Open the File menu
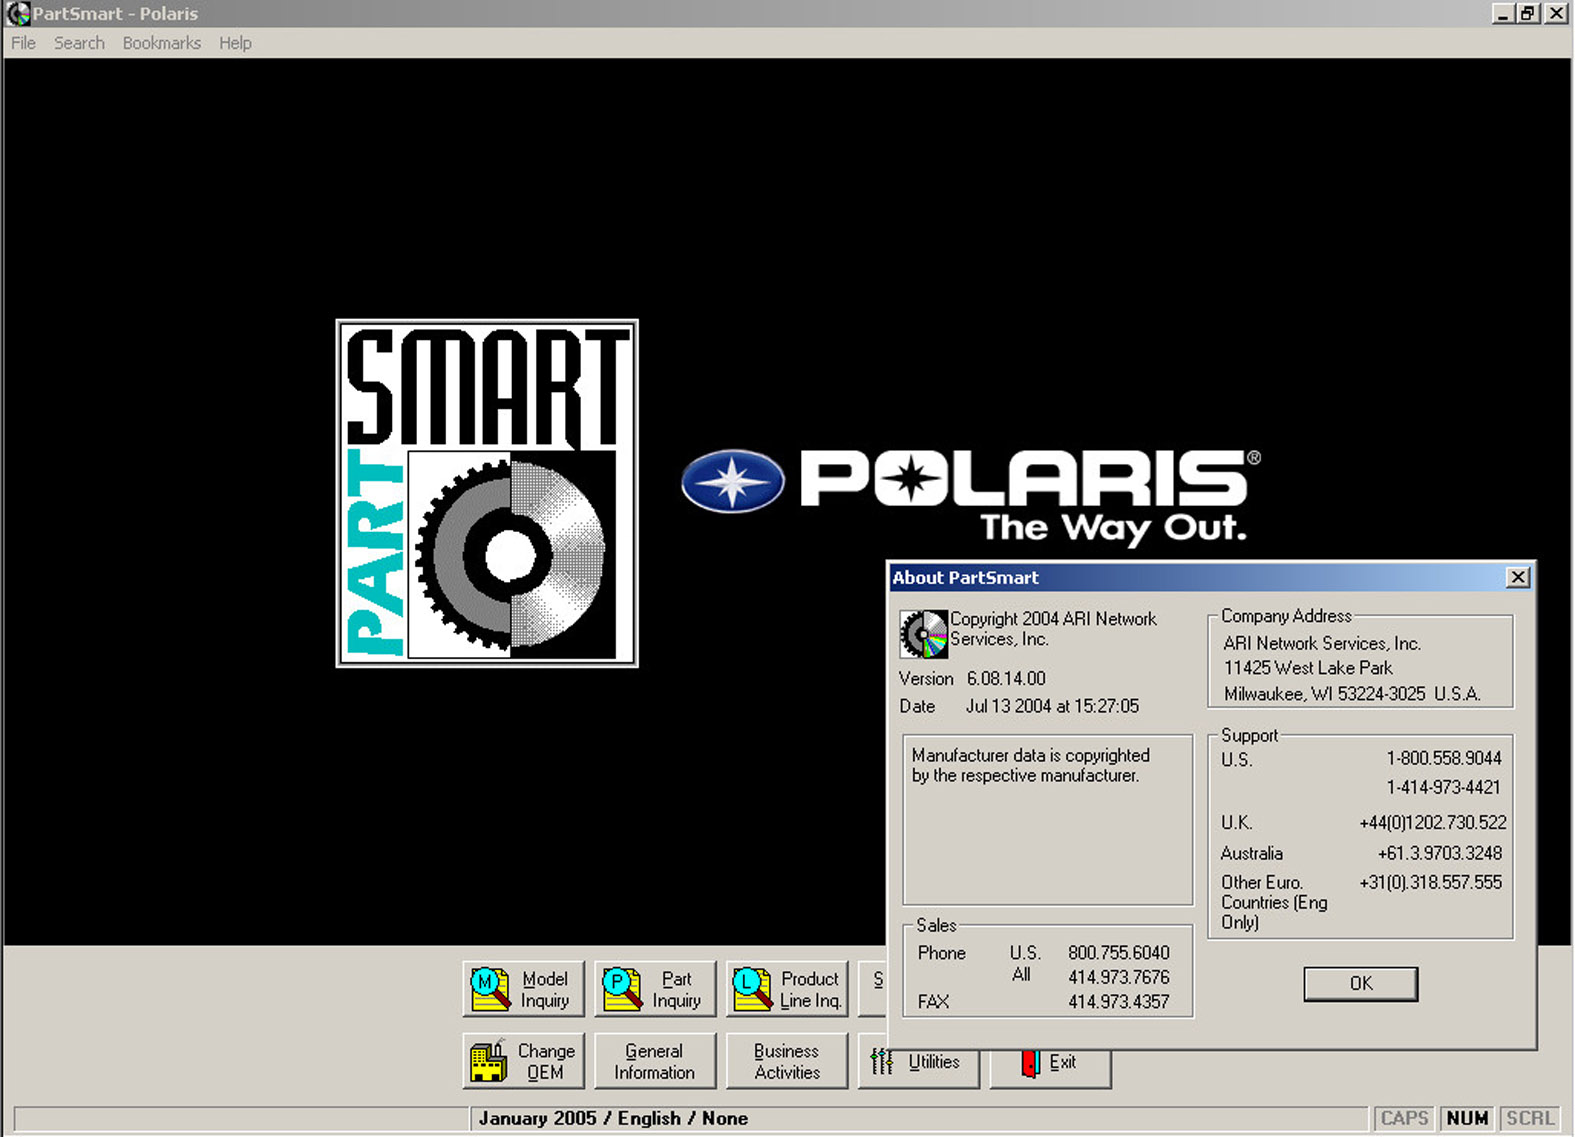 pyautogui.click(x=23, y=43)
